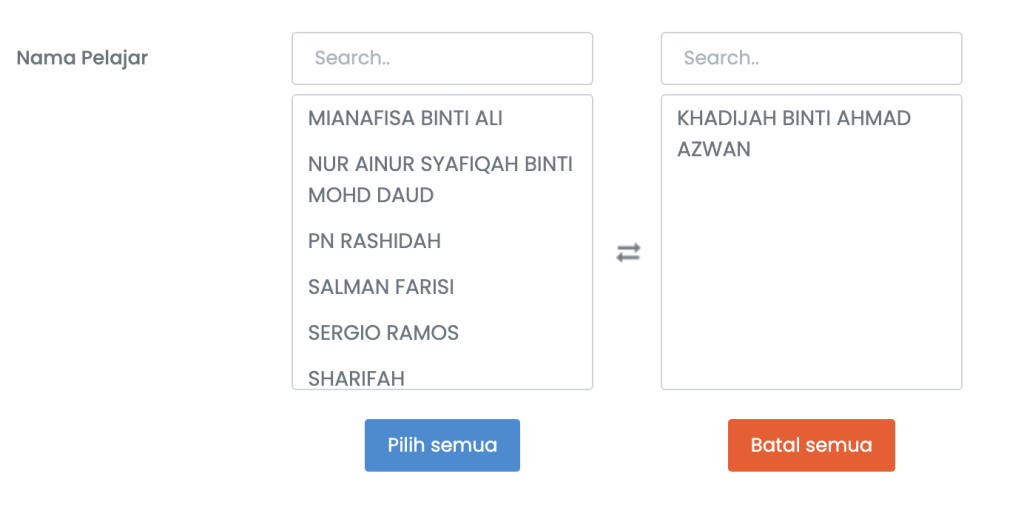Click the swap arrows icon between lists

tap(628, 253)
